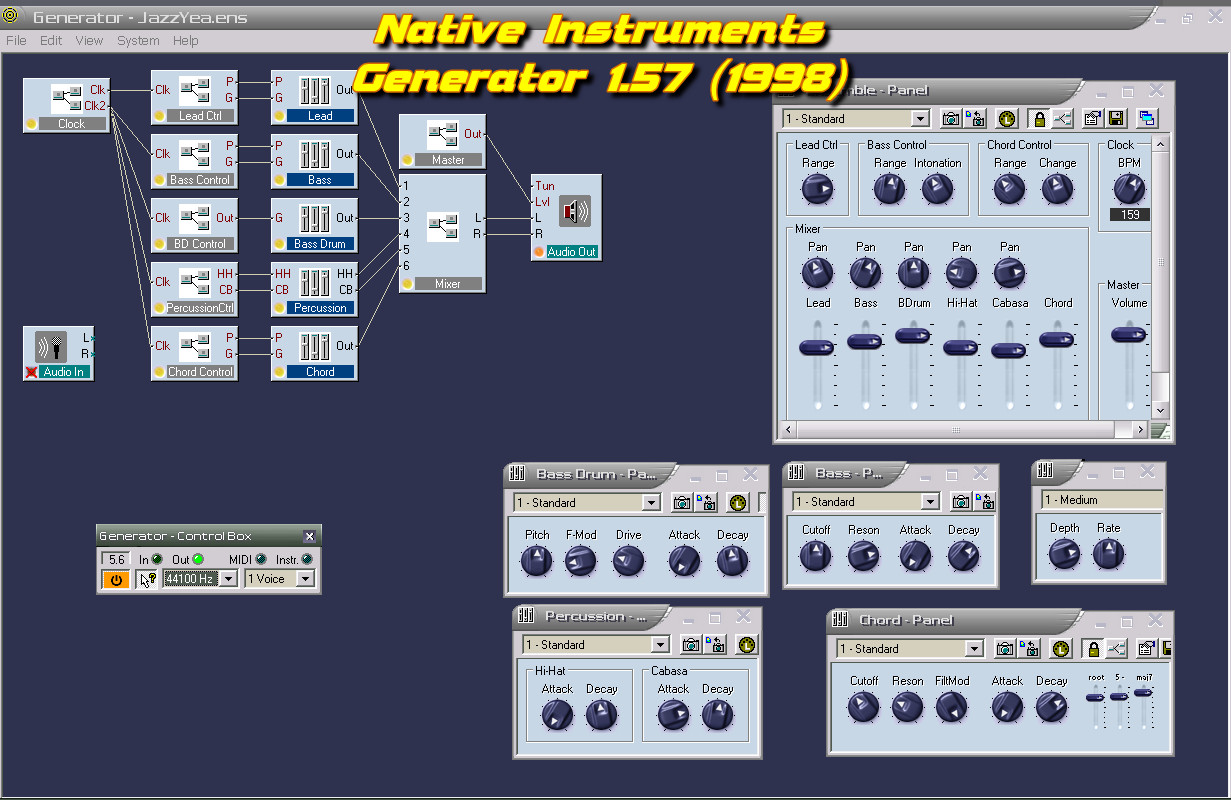This screenshot has height=800, width=1231.
Task: Click the Bass Drum Pitch knob
Action: tap(536, 561)
